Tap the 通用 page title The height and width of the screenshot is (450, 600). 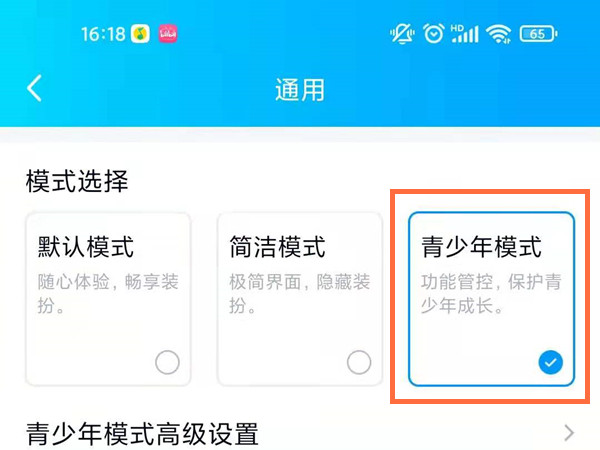tap(300, 90)
